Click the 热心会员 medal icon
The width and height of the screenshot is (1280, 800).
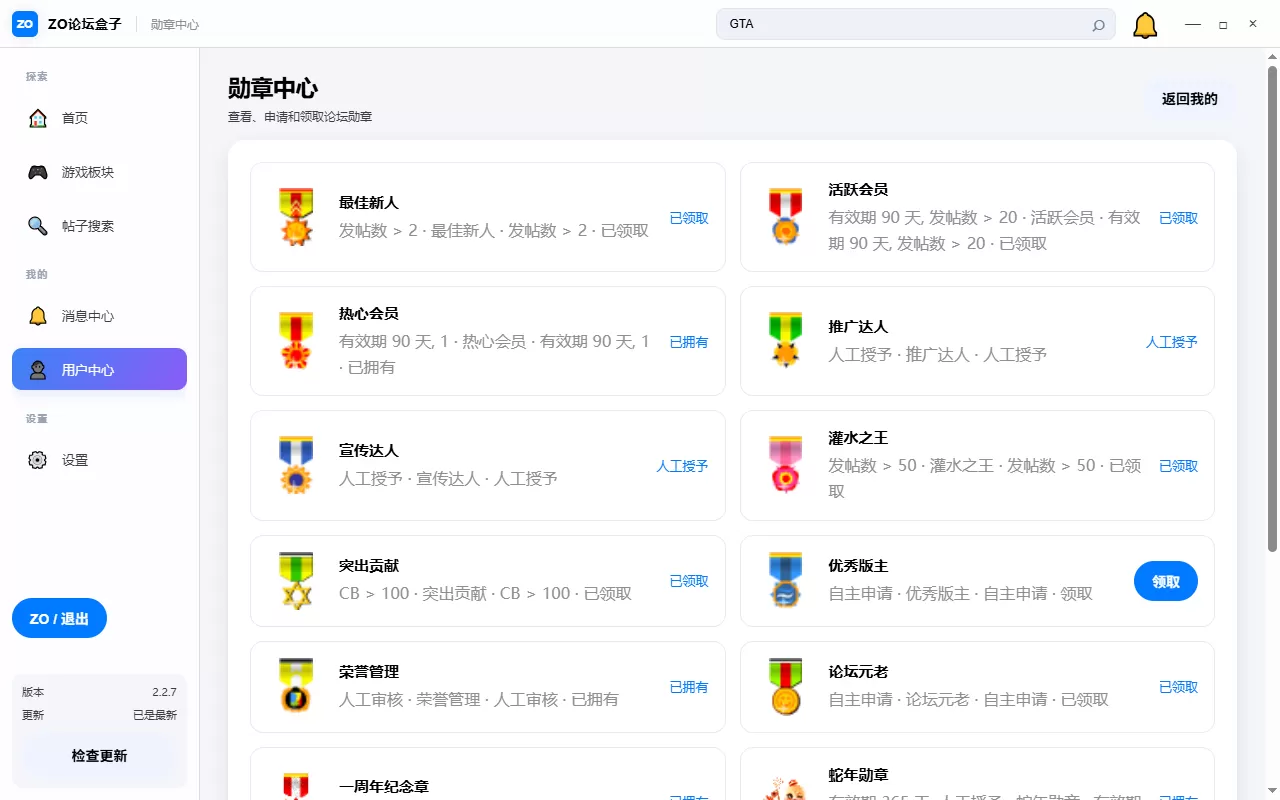point(296,341)
